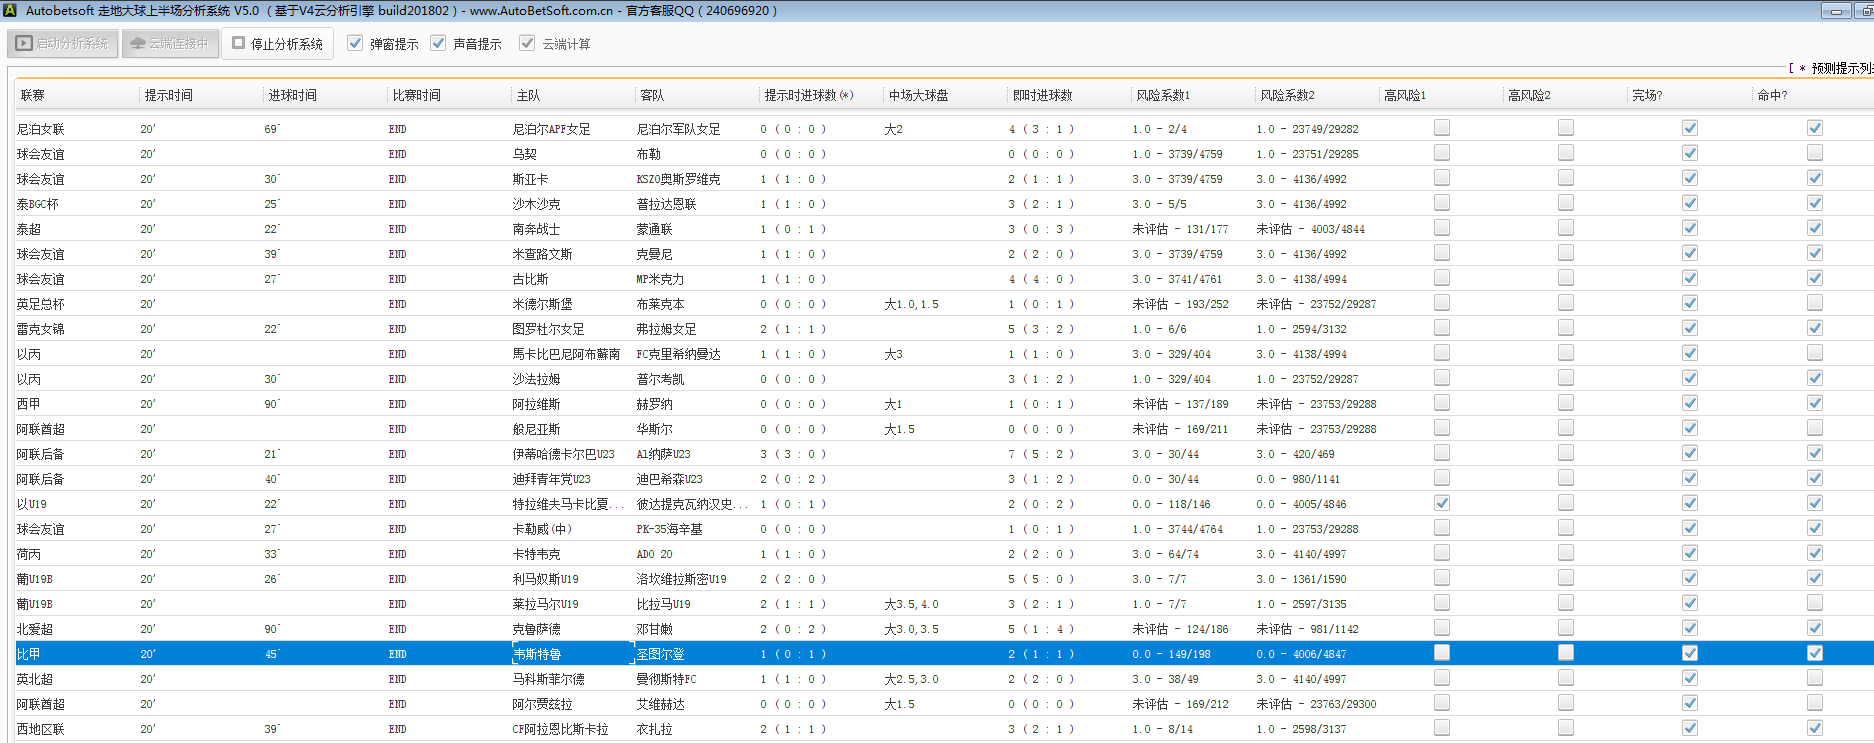
Task: Toggle 完场? checkbox in the highlighted 韦斯特鲁 row
Action: (1689, 653)
